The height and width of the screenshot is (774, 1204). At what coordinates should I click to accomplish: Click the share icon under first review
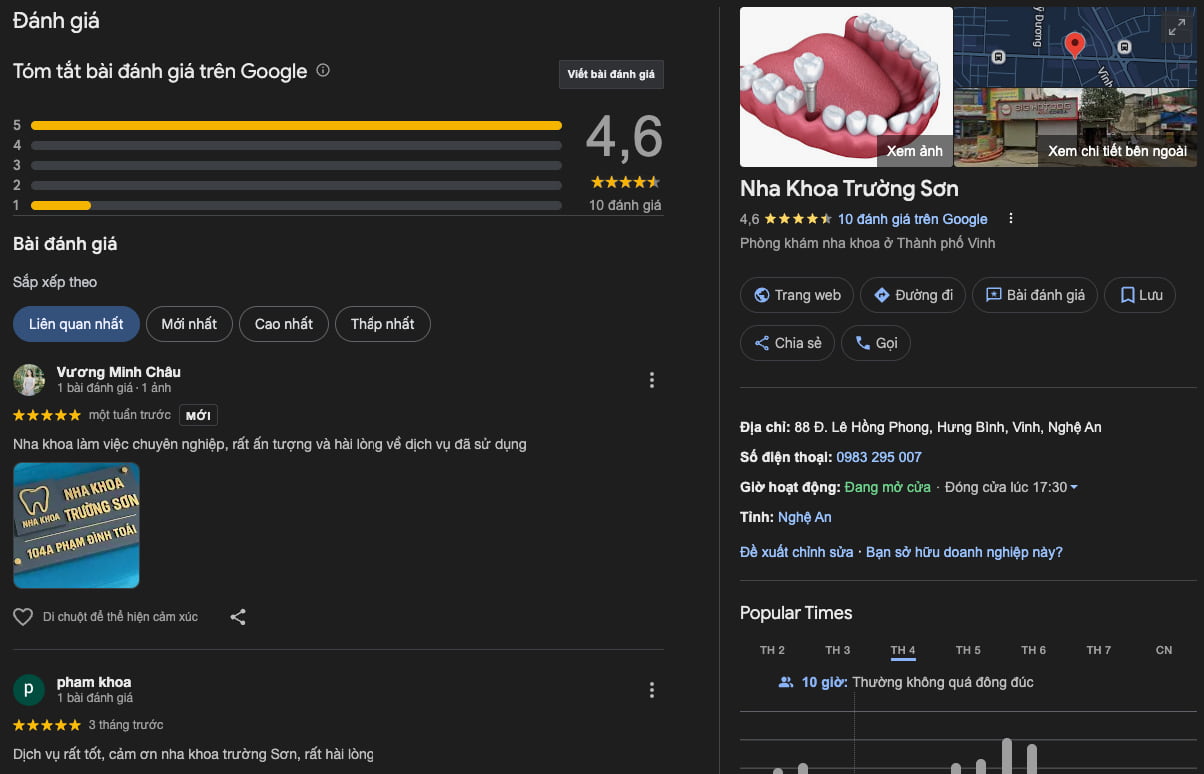pyautogui.click(x=238, y=617)
